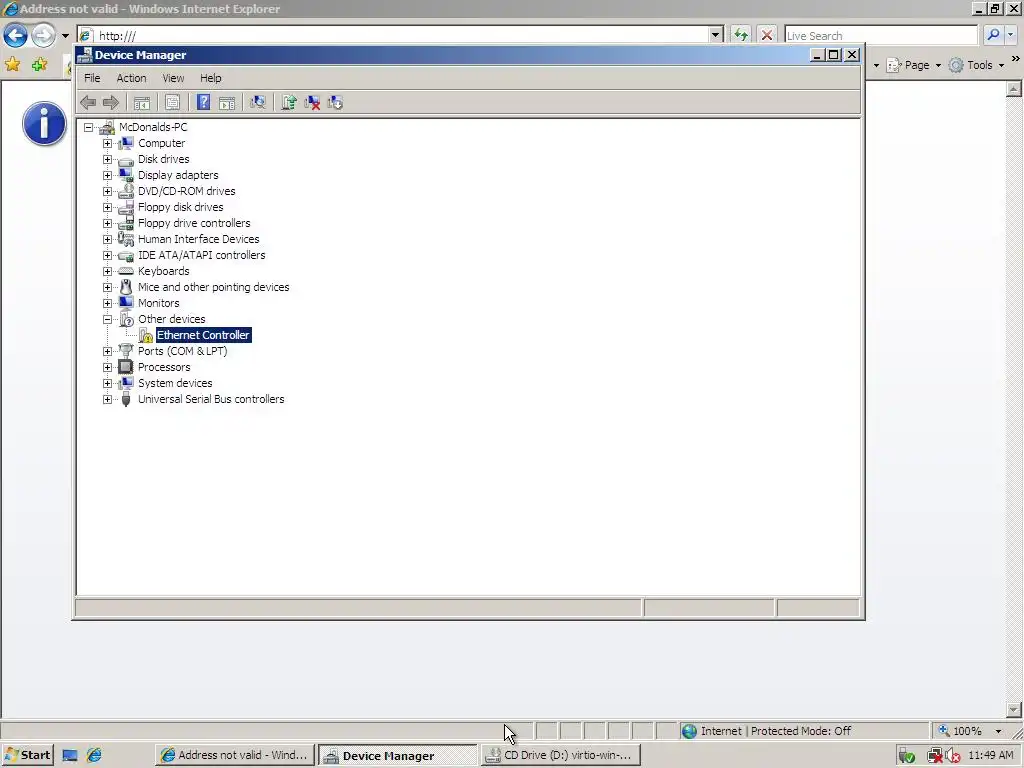Viewport: 1024px width, 768px height.
Task: Expand the Disk drives category
Action: (107, 159)
